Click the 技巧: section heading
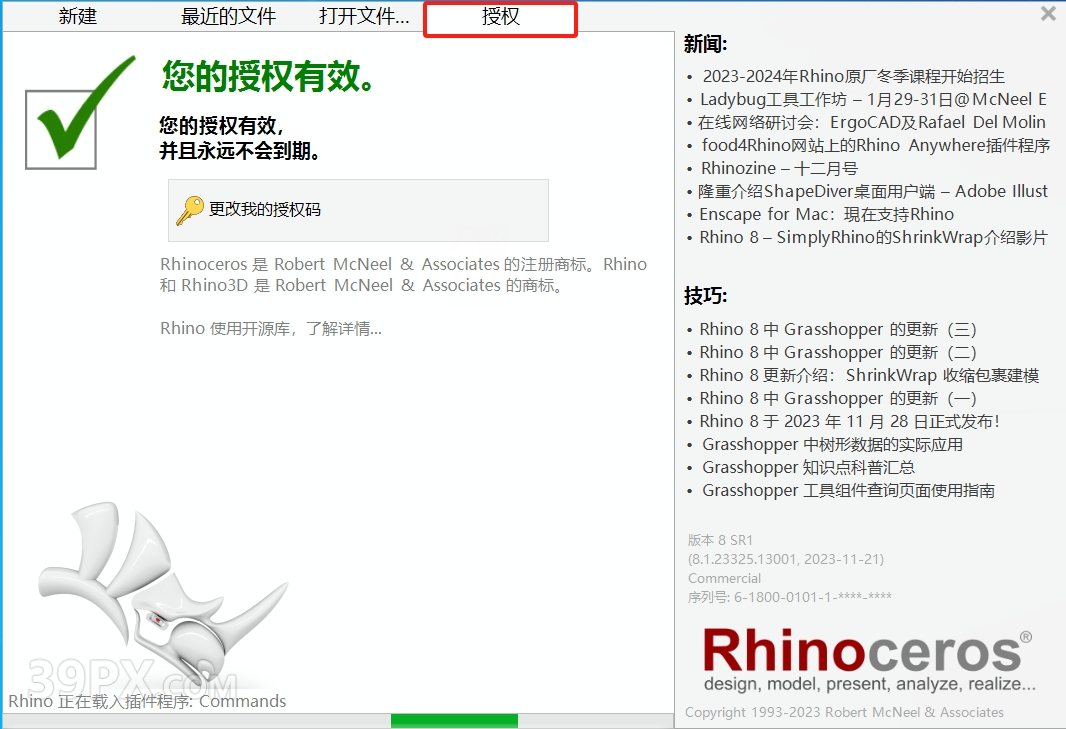The width and height of the screenshot is (1066, 729). [x=706, y=296]
